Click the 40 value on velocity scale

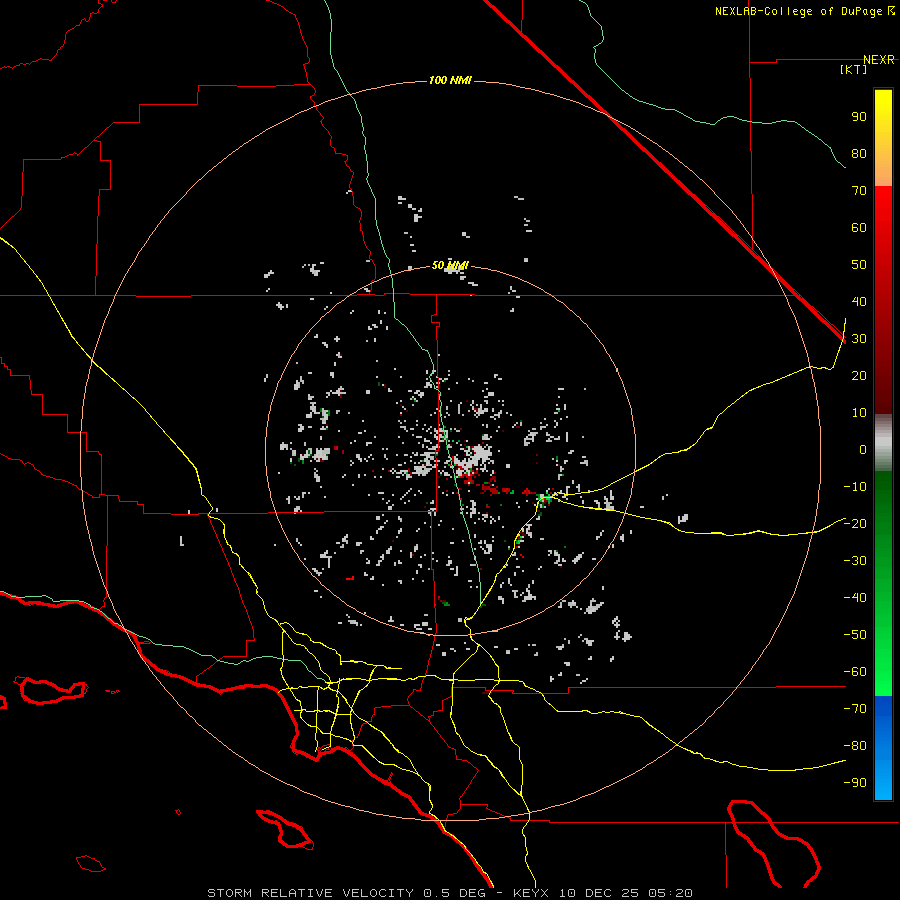point(859,301)
